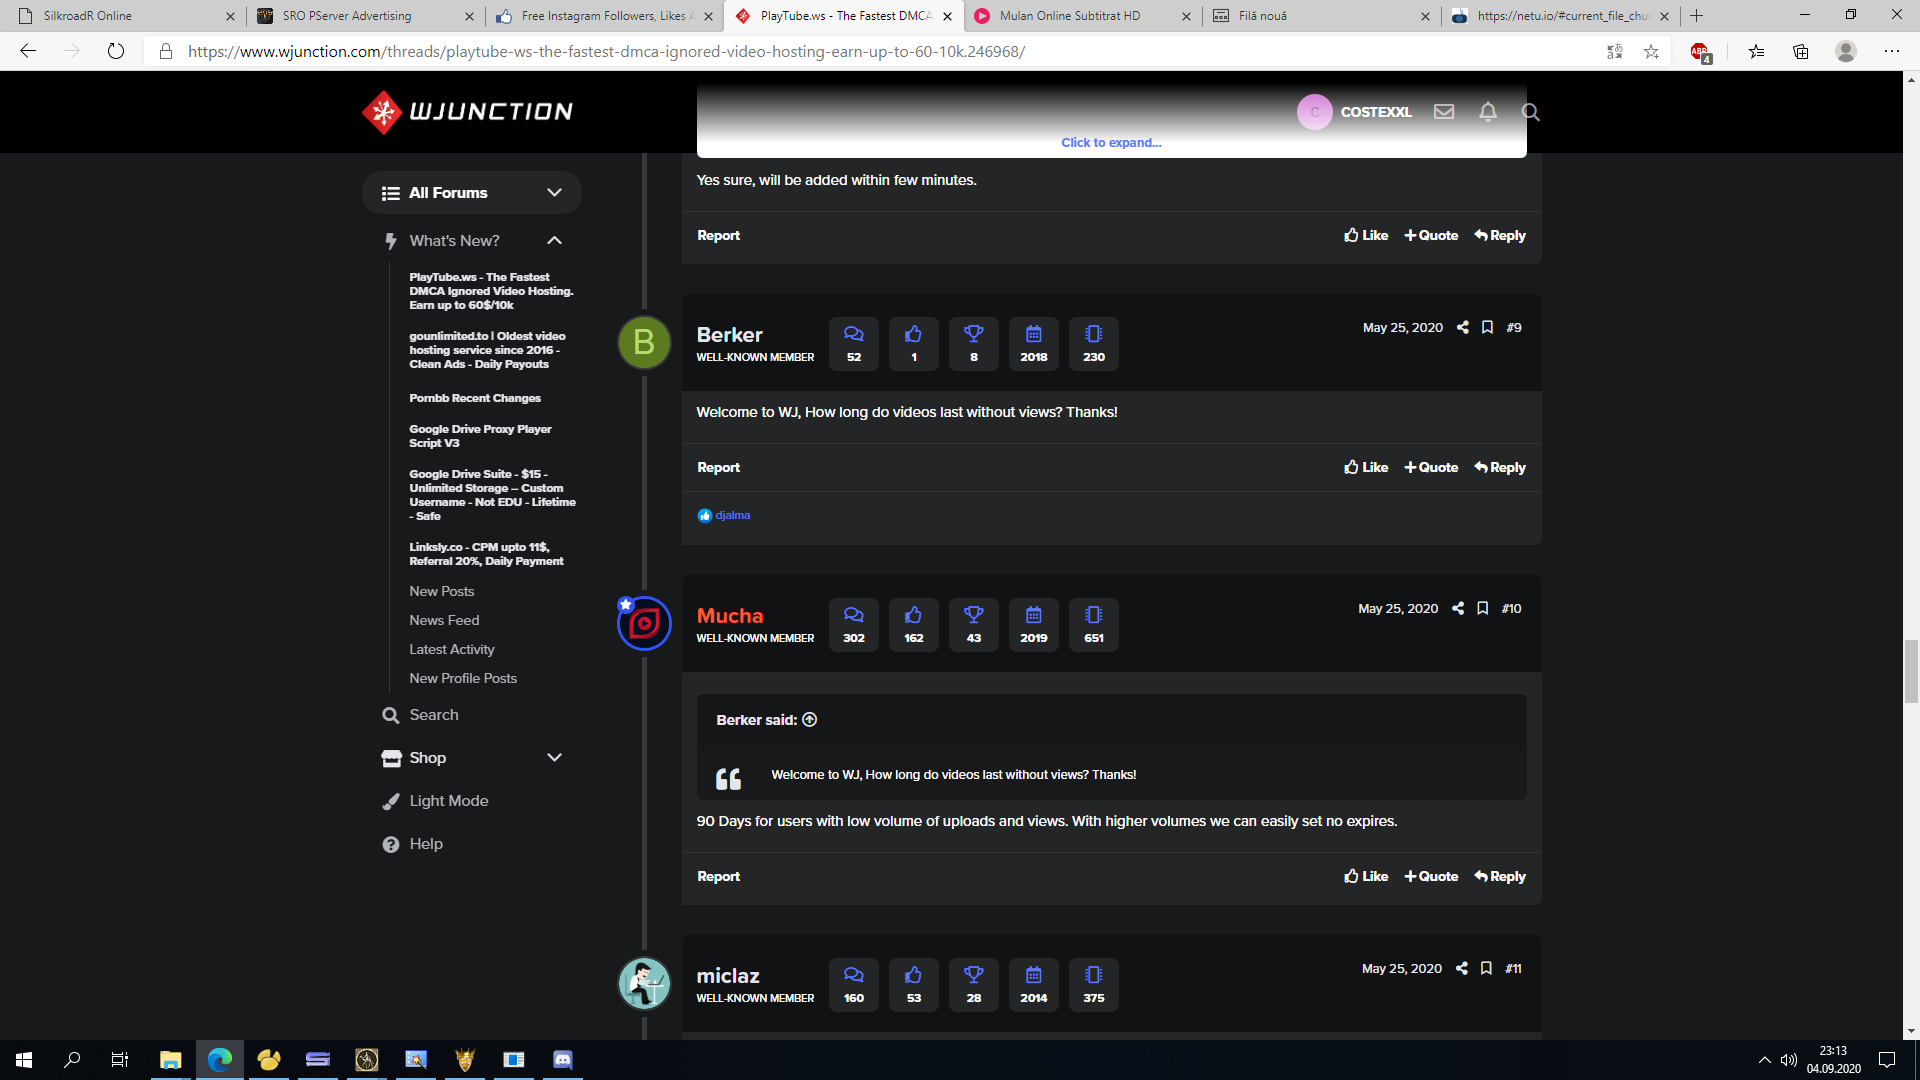This screenshot has height=1080, width=1920.
Task: Collapse the What's New section
Action: 554,241
